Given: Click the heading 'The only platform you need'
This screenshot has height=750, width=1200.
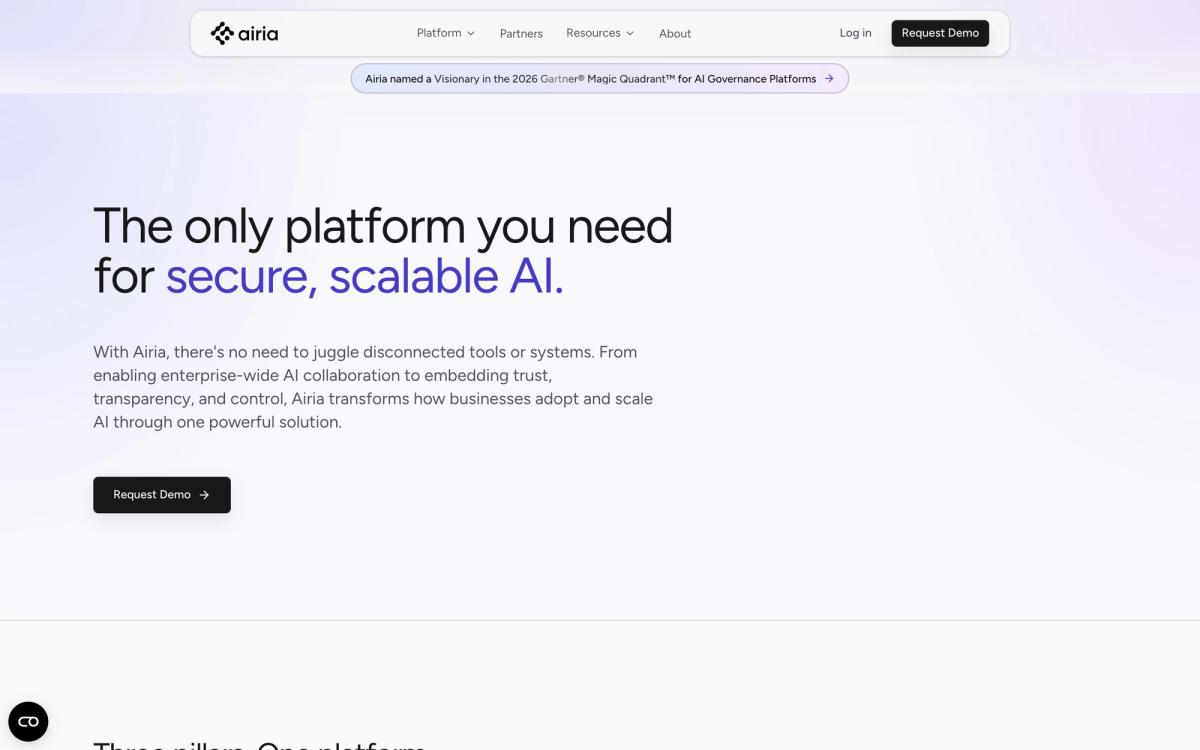Looking at the screenshot, I should [383, 226].
